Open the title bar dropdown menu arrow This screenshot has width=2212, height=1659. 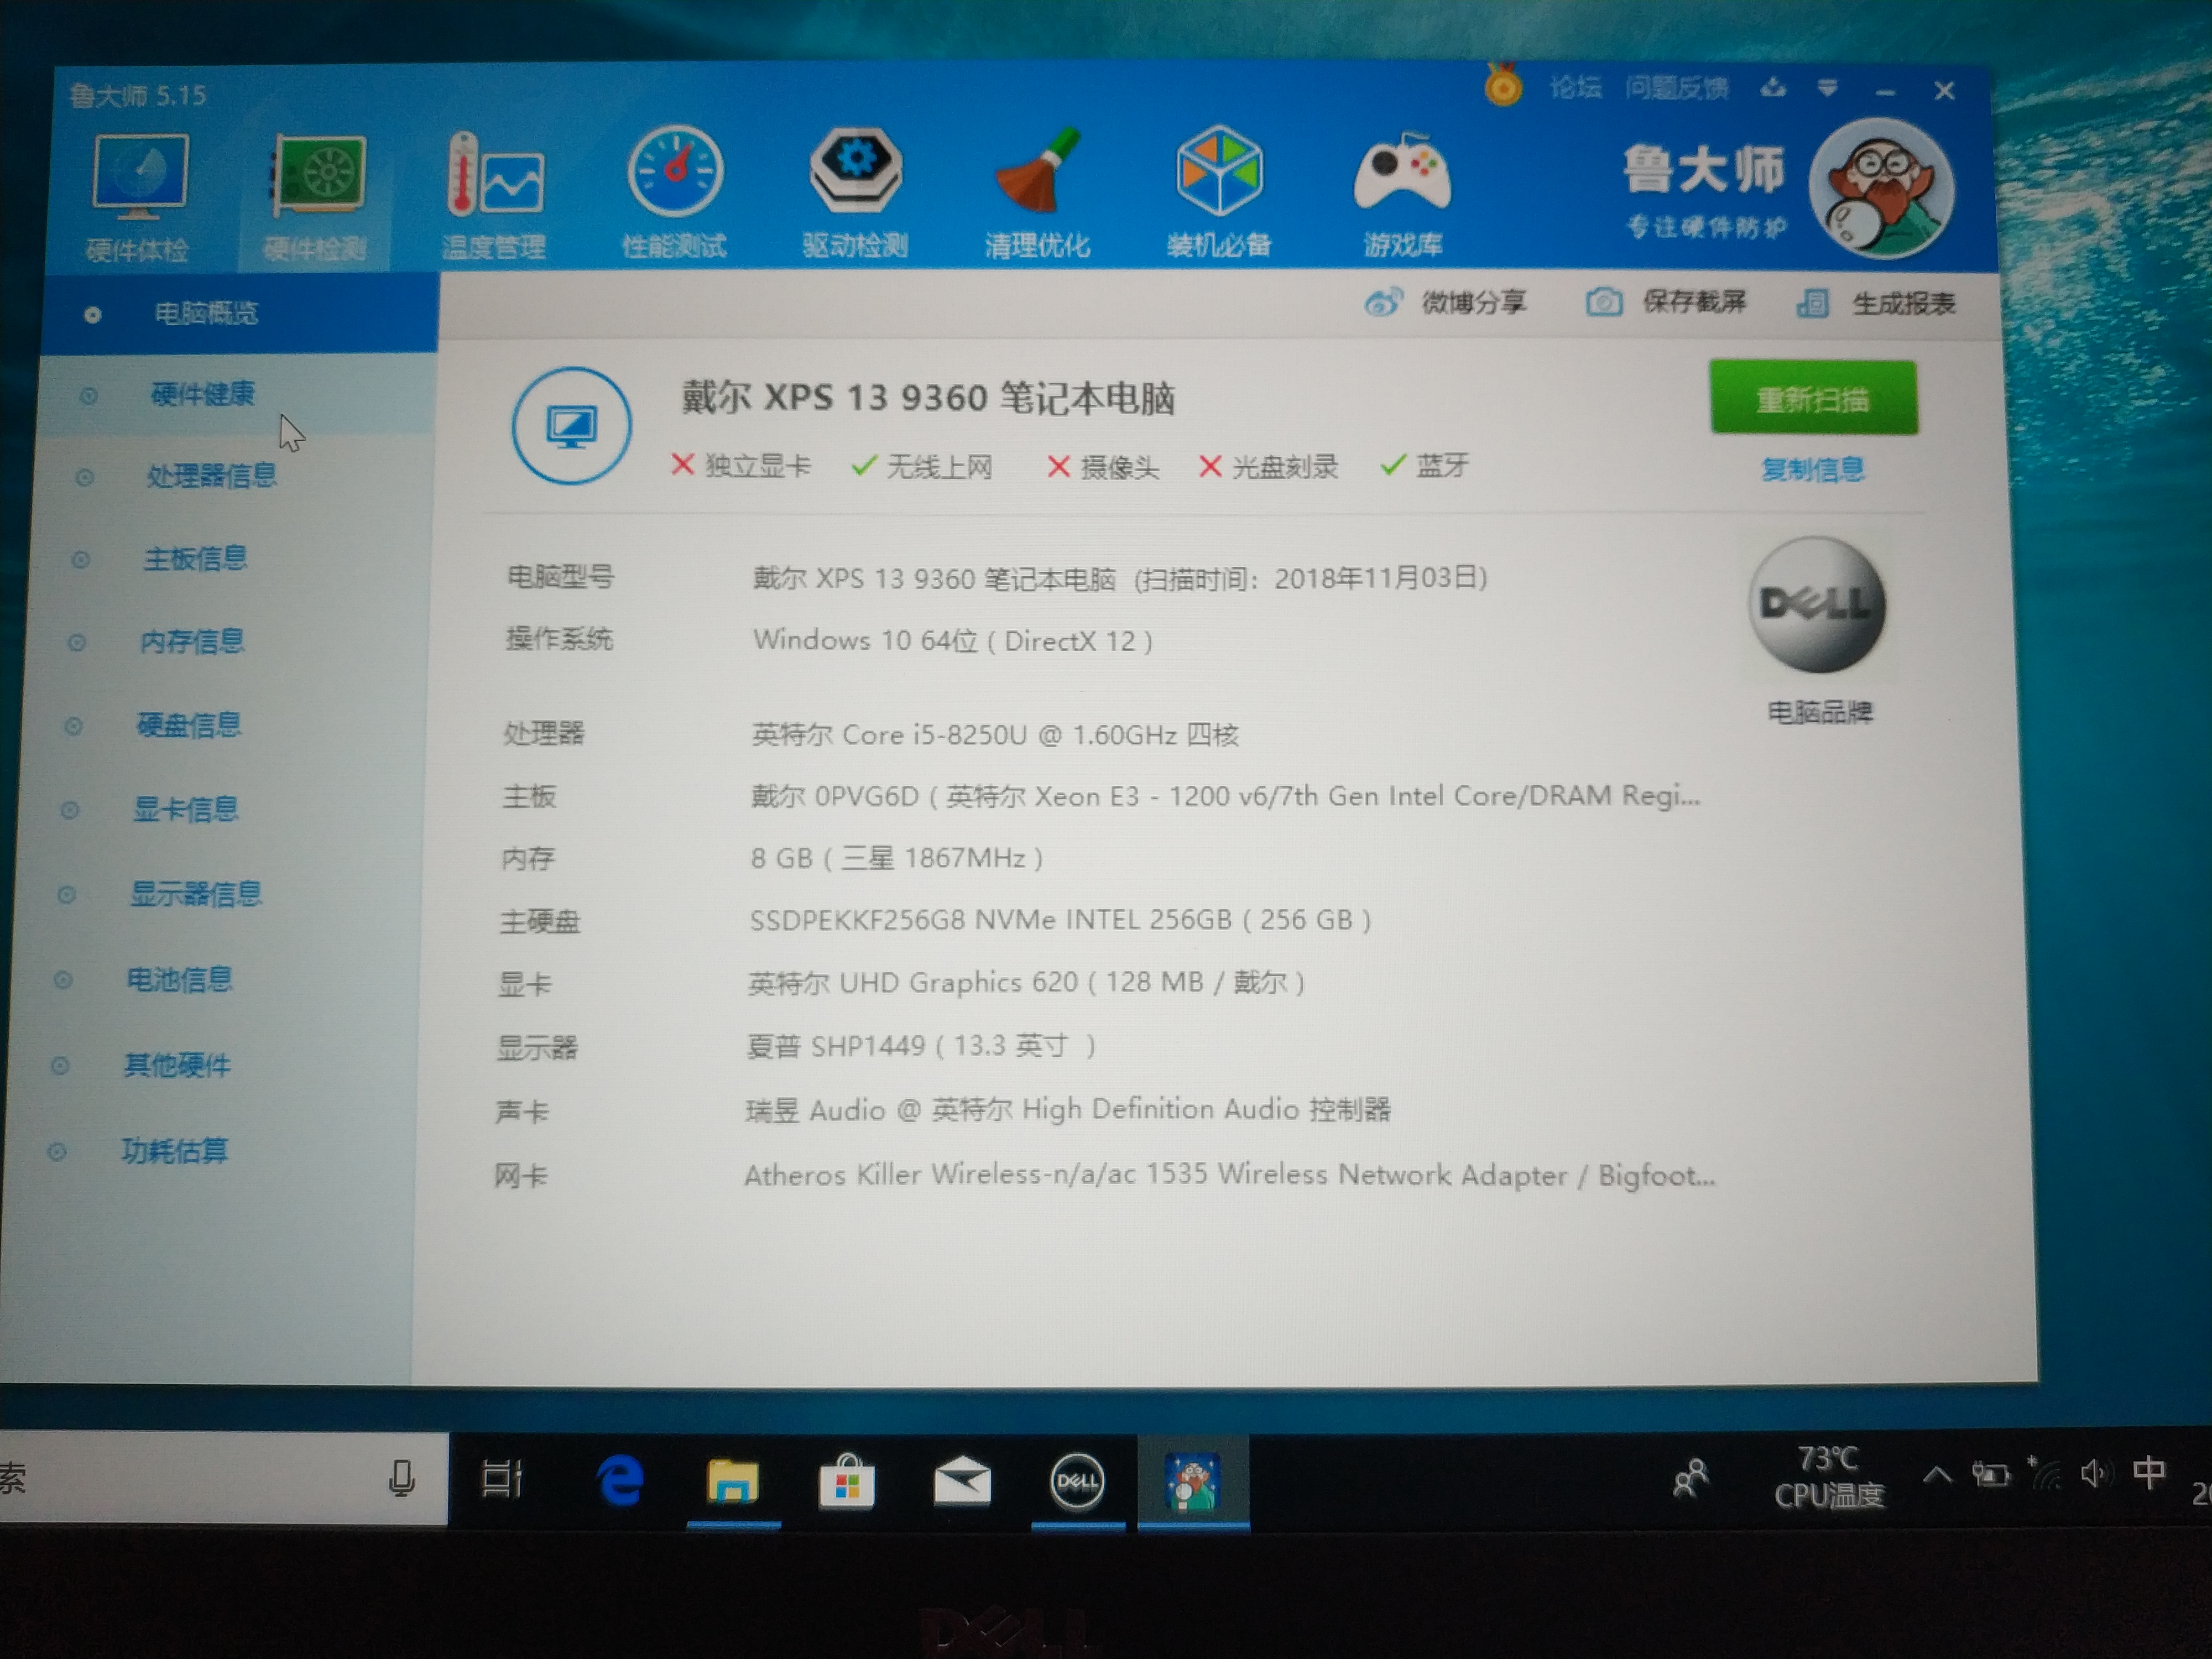coord(1827,89)
